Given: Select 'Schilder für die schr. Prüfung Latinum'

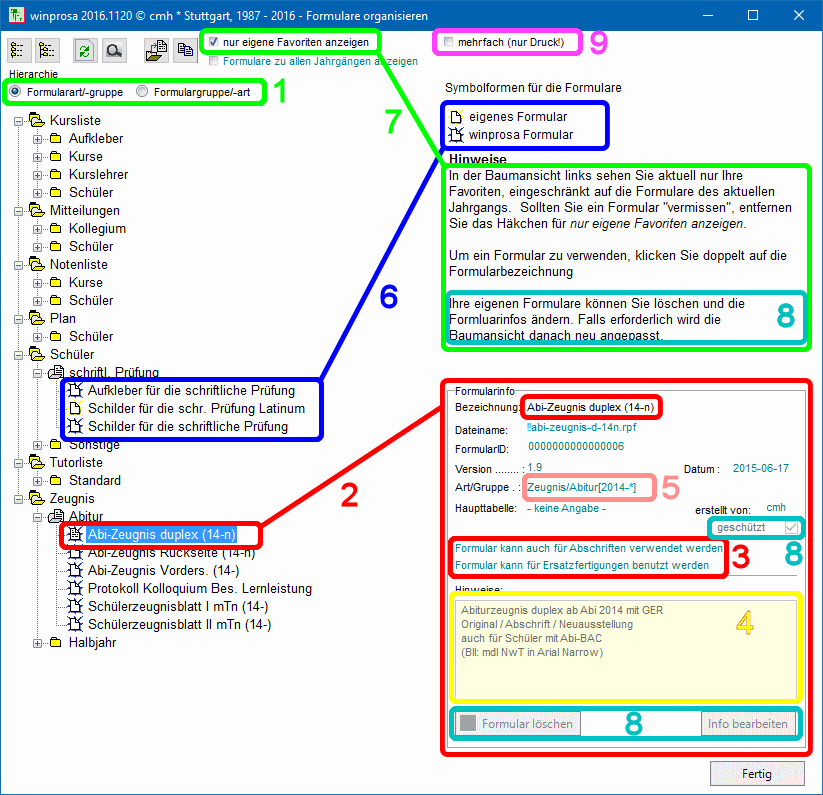Looking at the screenshot, I should pos(196,408).
